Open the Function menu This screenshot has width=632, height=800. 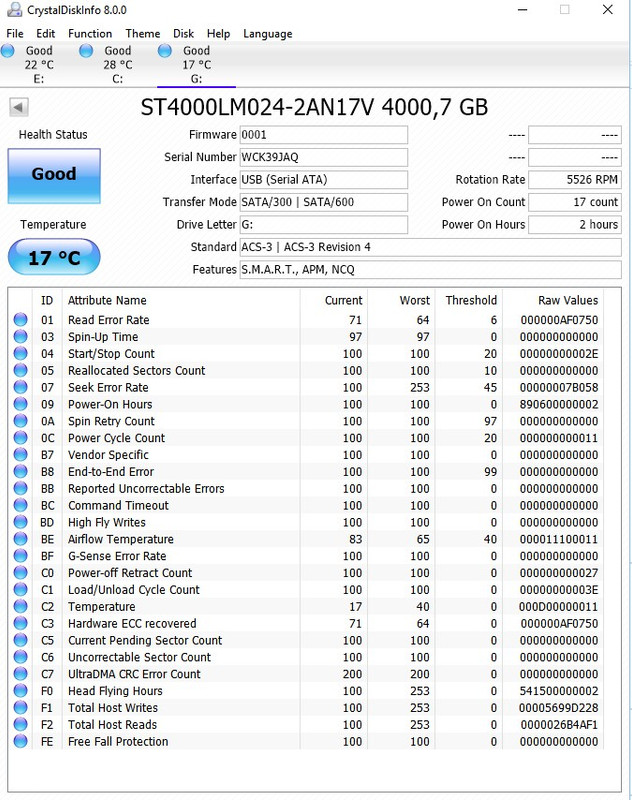pos(90,34)
